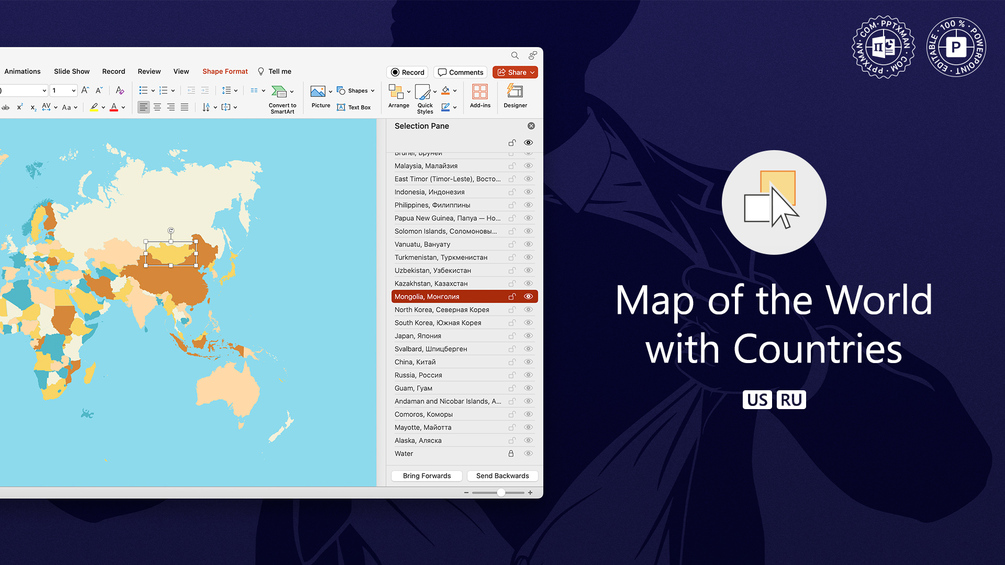
Task: Open the Arrange dropdown arrow
Action: click(408, 92)
